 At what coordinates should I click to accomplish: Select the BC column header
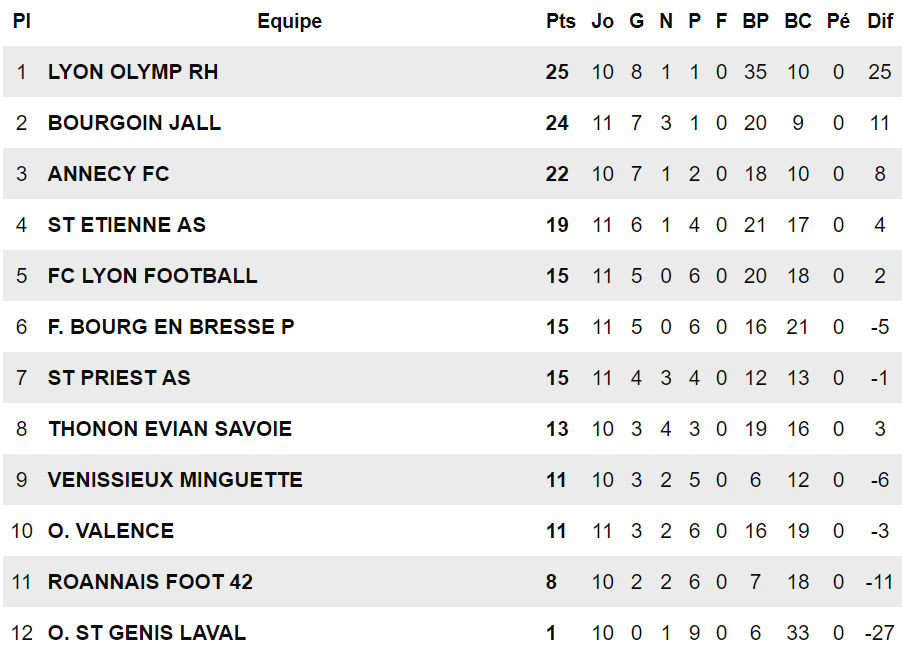coord(798,21)
